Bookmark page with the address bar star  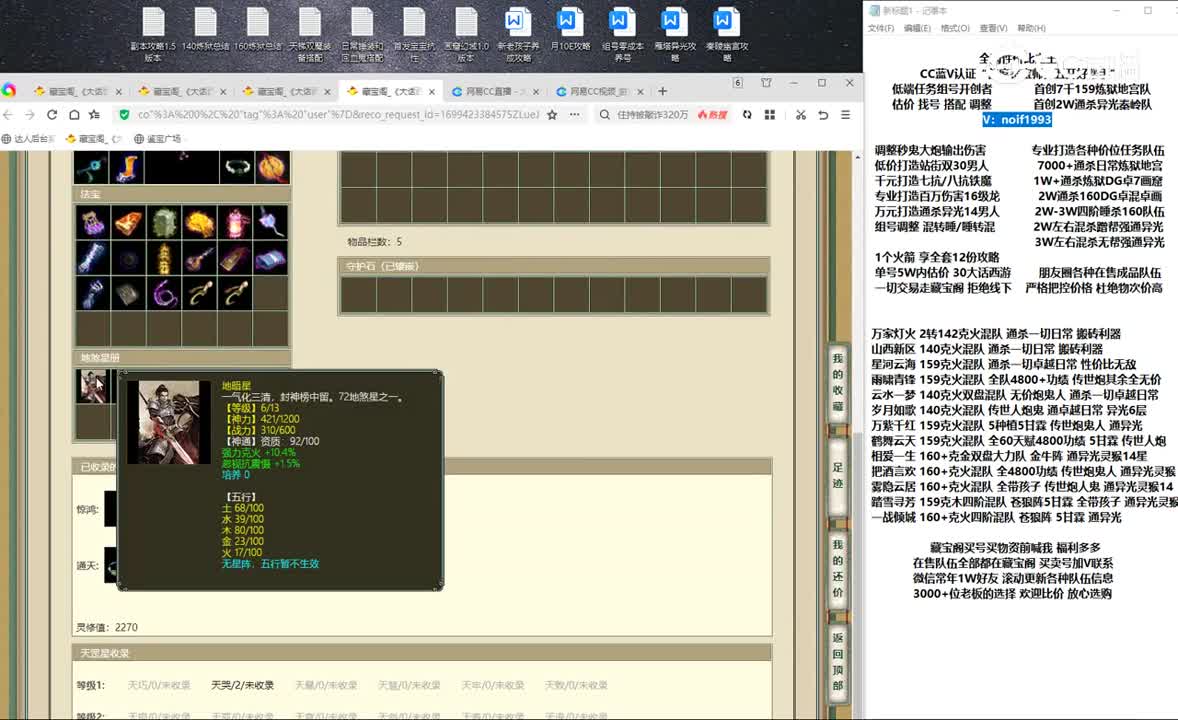tap(552, 114)
